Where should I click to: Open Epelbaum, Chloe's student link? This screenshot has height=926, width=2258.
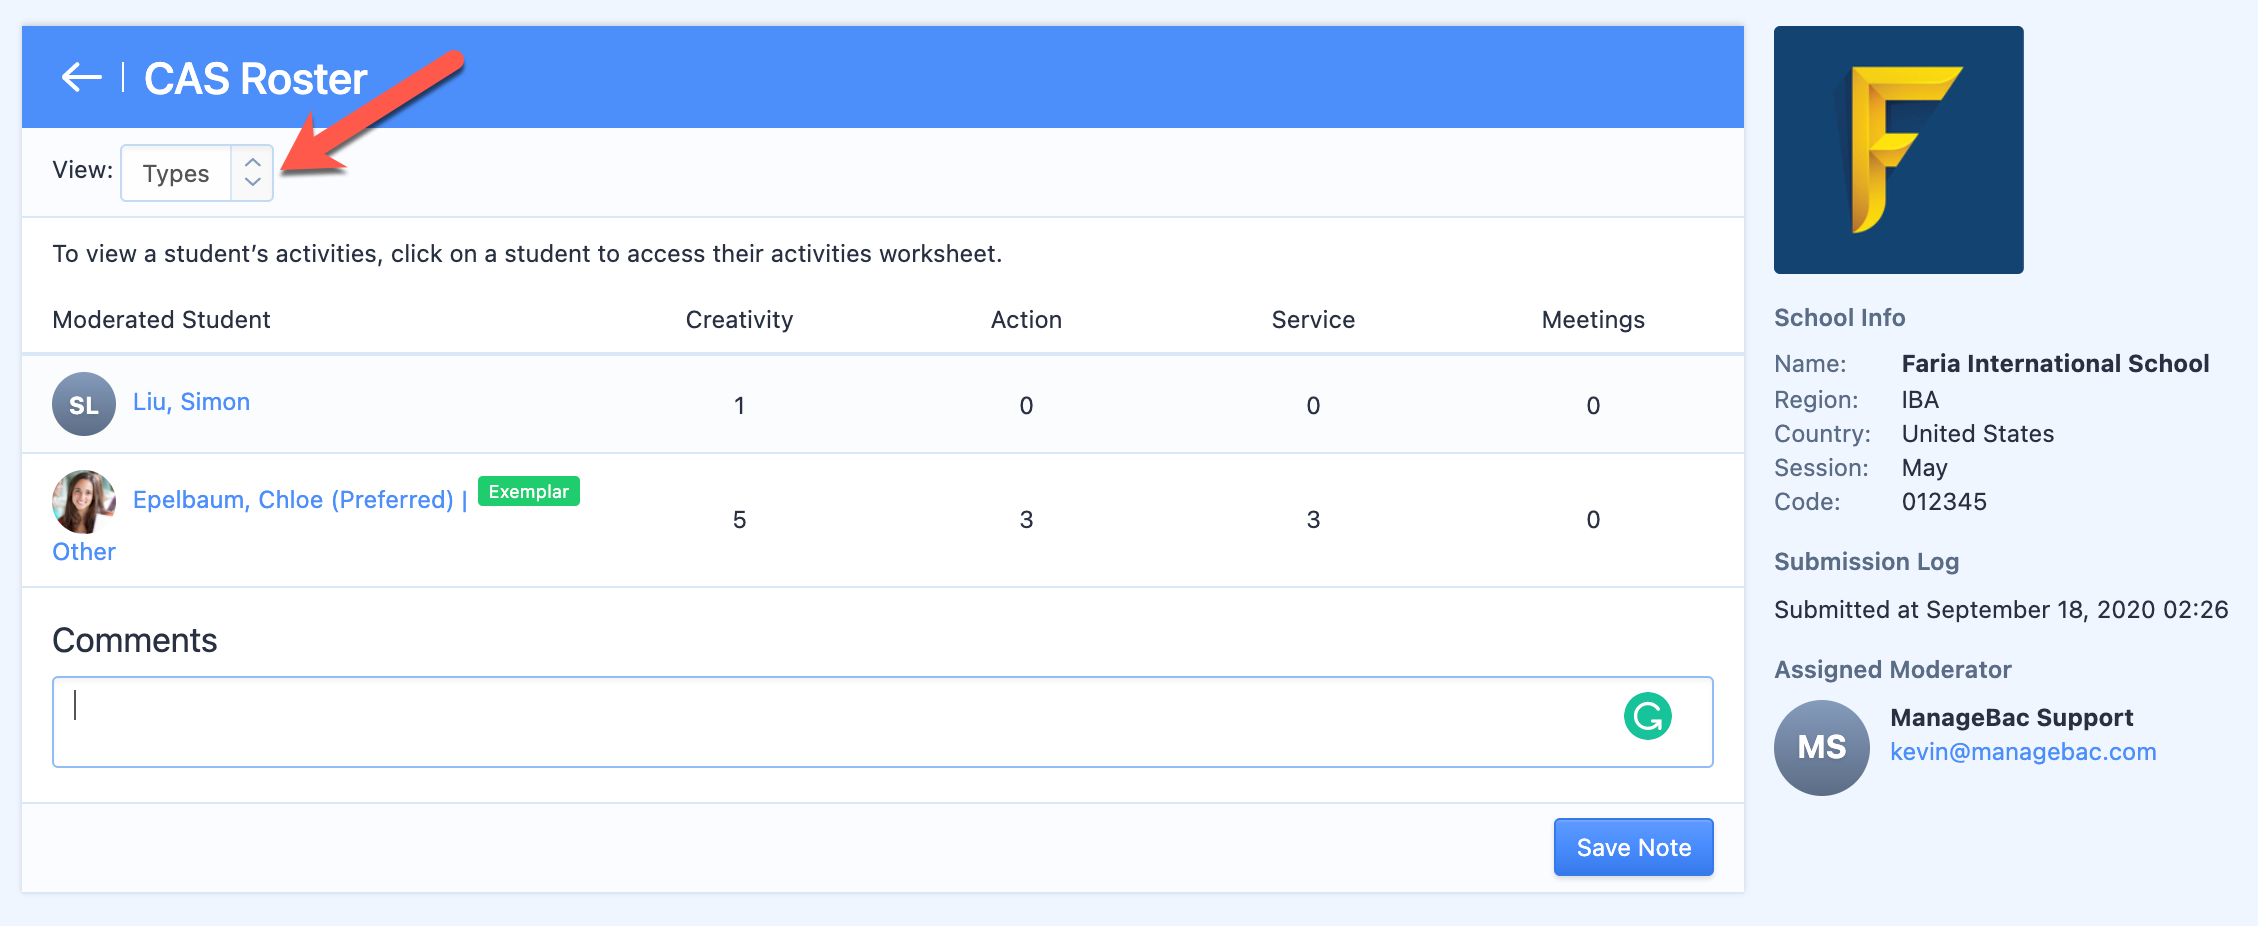point(293,500)
